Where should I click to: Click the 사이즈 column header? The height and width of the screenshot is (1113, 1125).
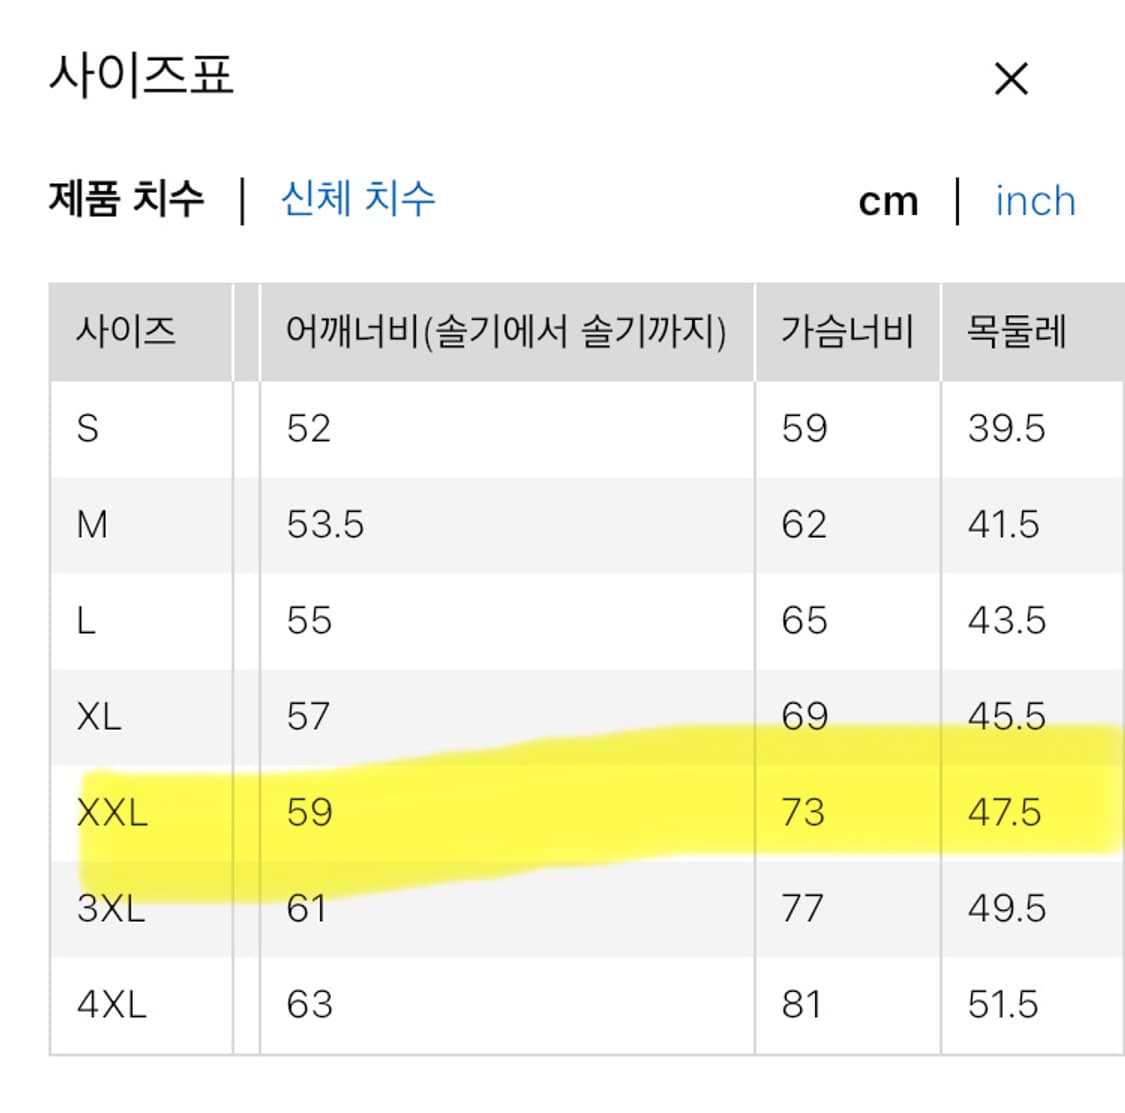(x=127, y=330)
